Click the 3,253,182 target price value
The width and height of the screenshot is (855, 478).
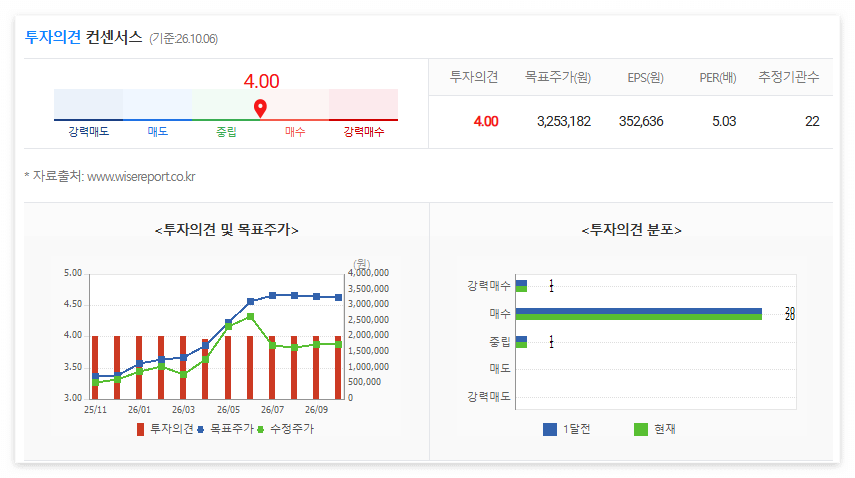(x=564, y=121)
